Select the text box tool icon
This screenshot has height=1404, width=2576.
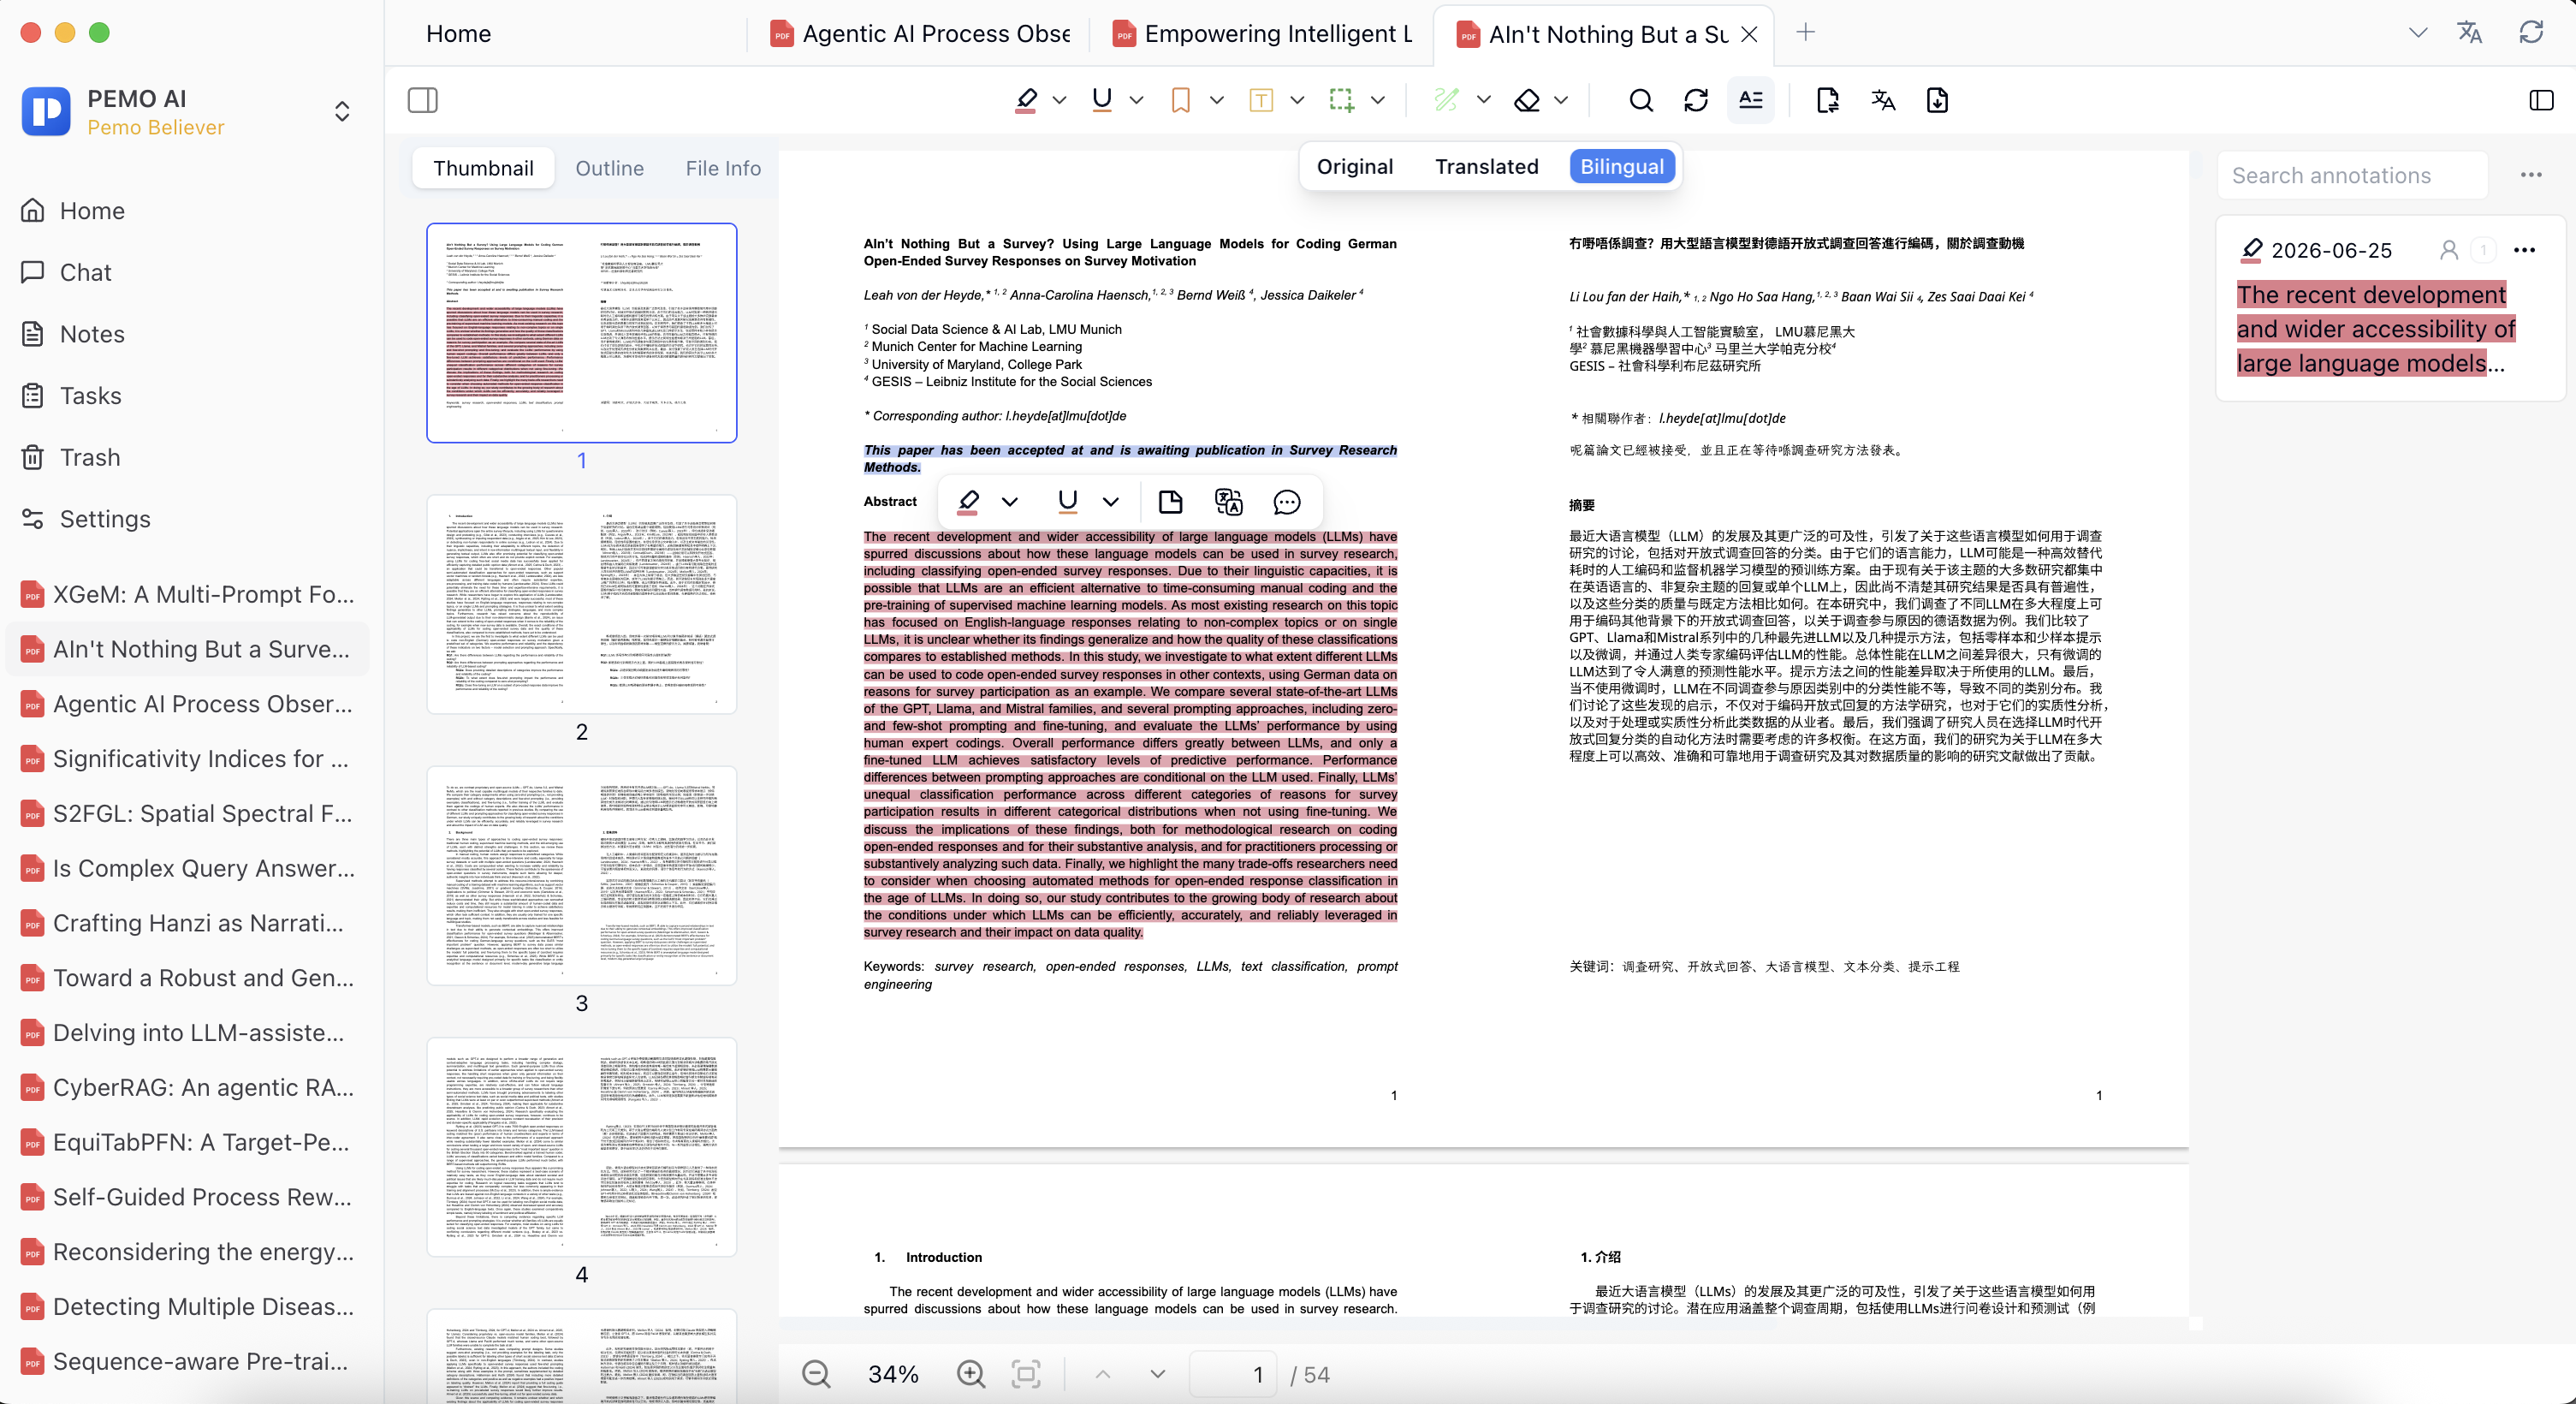point(1261,100)
